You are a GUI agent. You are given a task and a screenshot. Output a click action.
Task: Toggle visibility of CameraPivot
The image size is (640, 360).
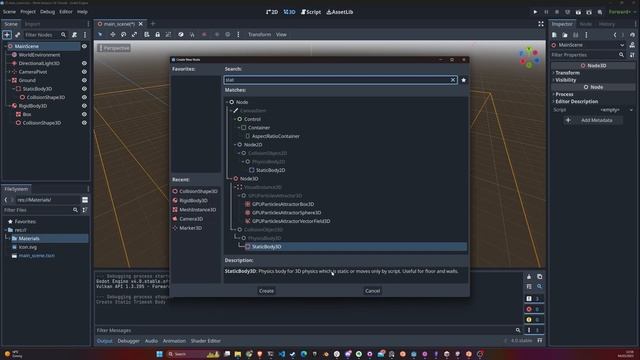point(84,72)
